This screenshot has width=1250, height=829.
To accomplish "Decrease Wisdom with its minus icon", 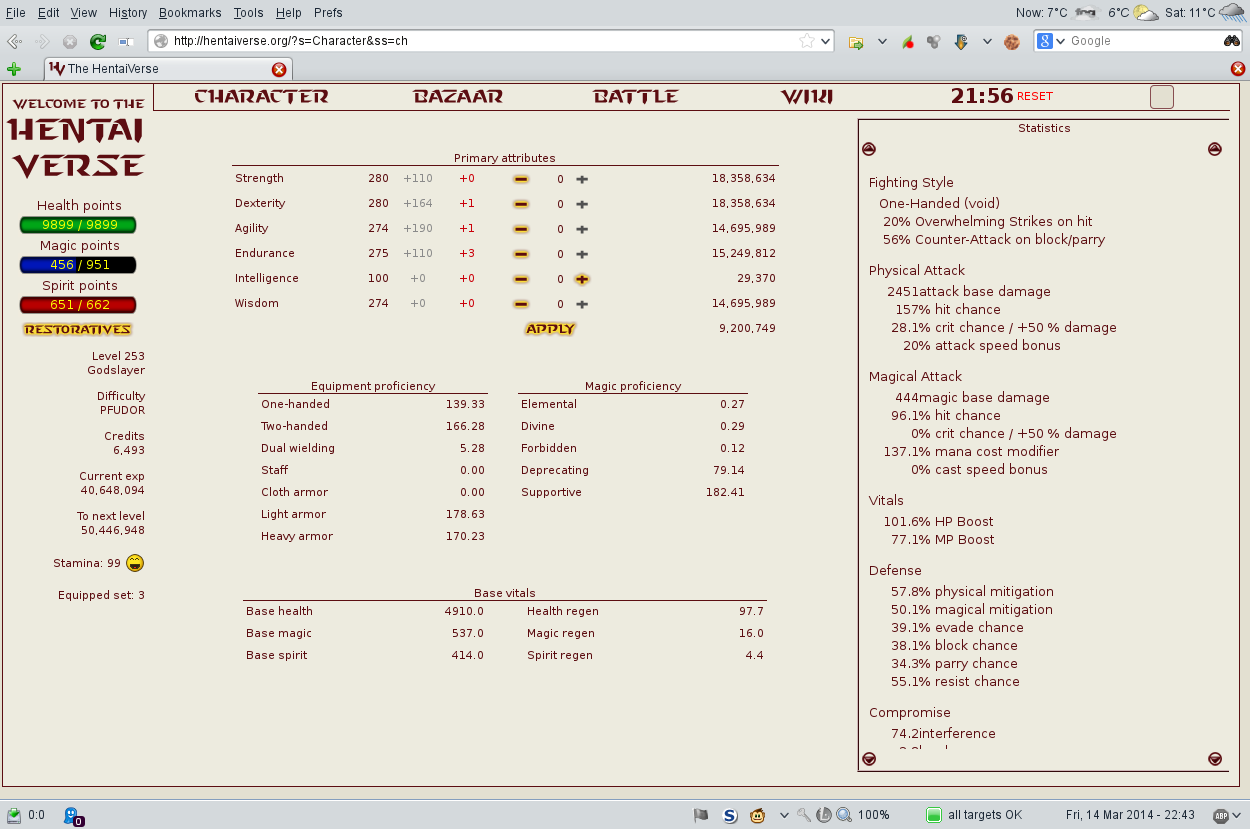I will pos(521,304).
